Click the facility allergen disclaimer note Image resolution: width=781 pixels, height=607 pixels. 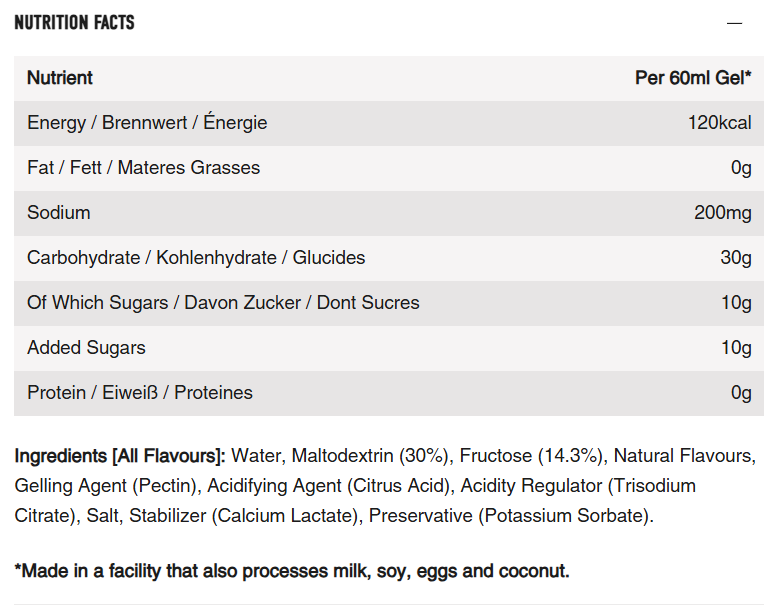coord(292,571)
